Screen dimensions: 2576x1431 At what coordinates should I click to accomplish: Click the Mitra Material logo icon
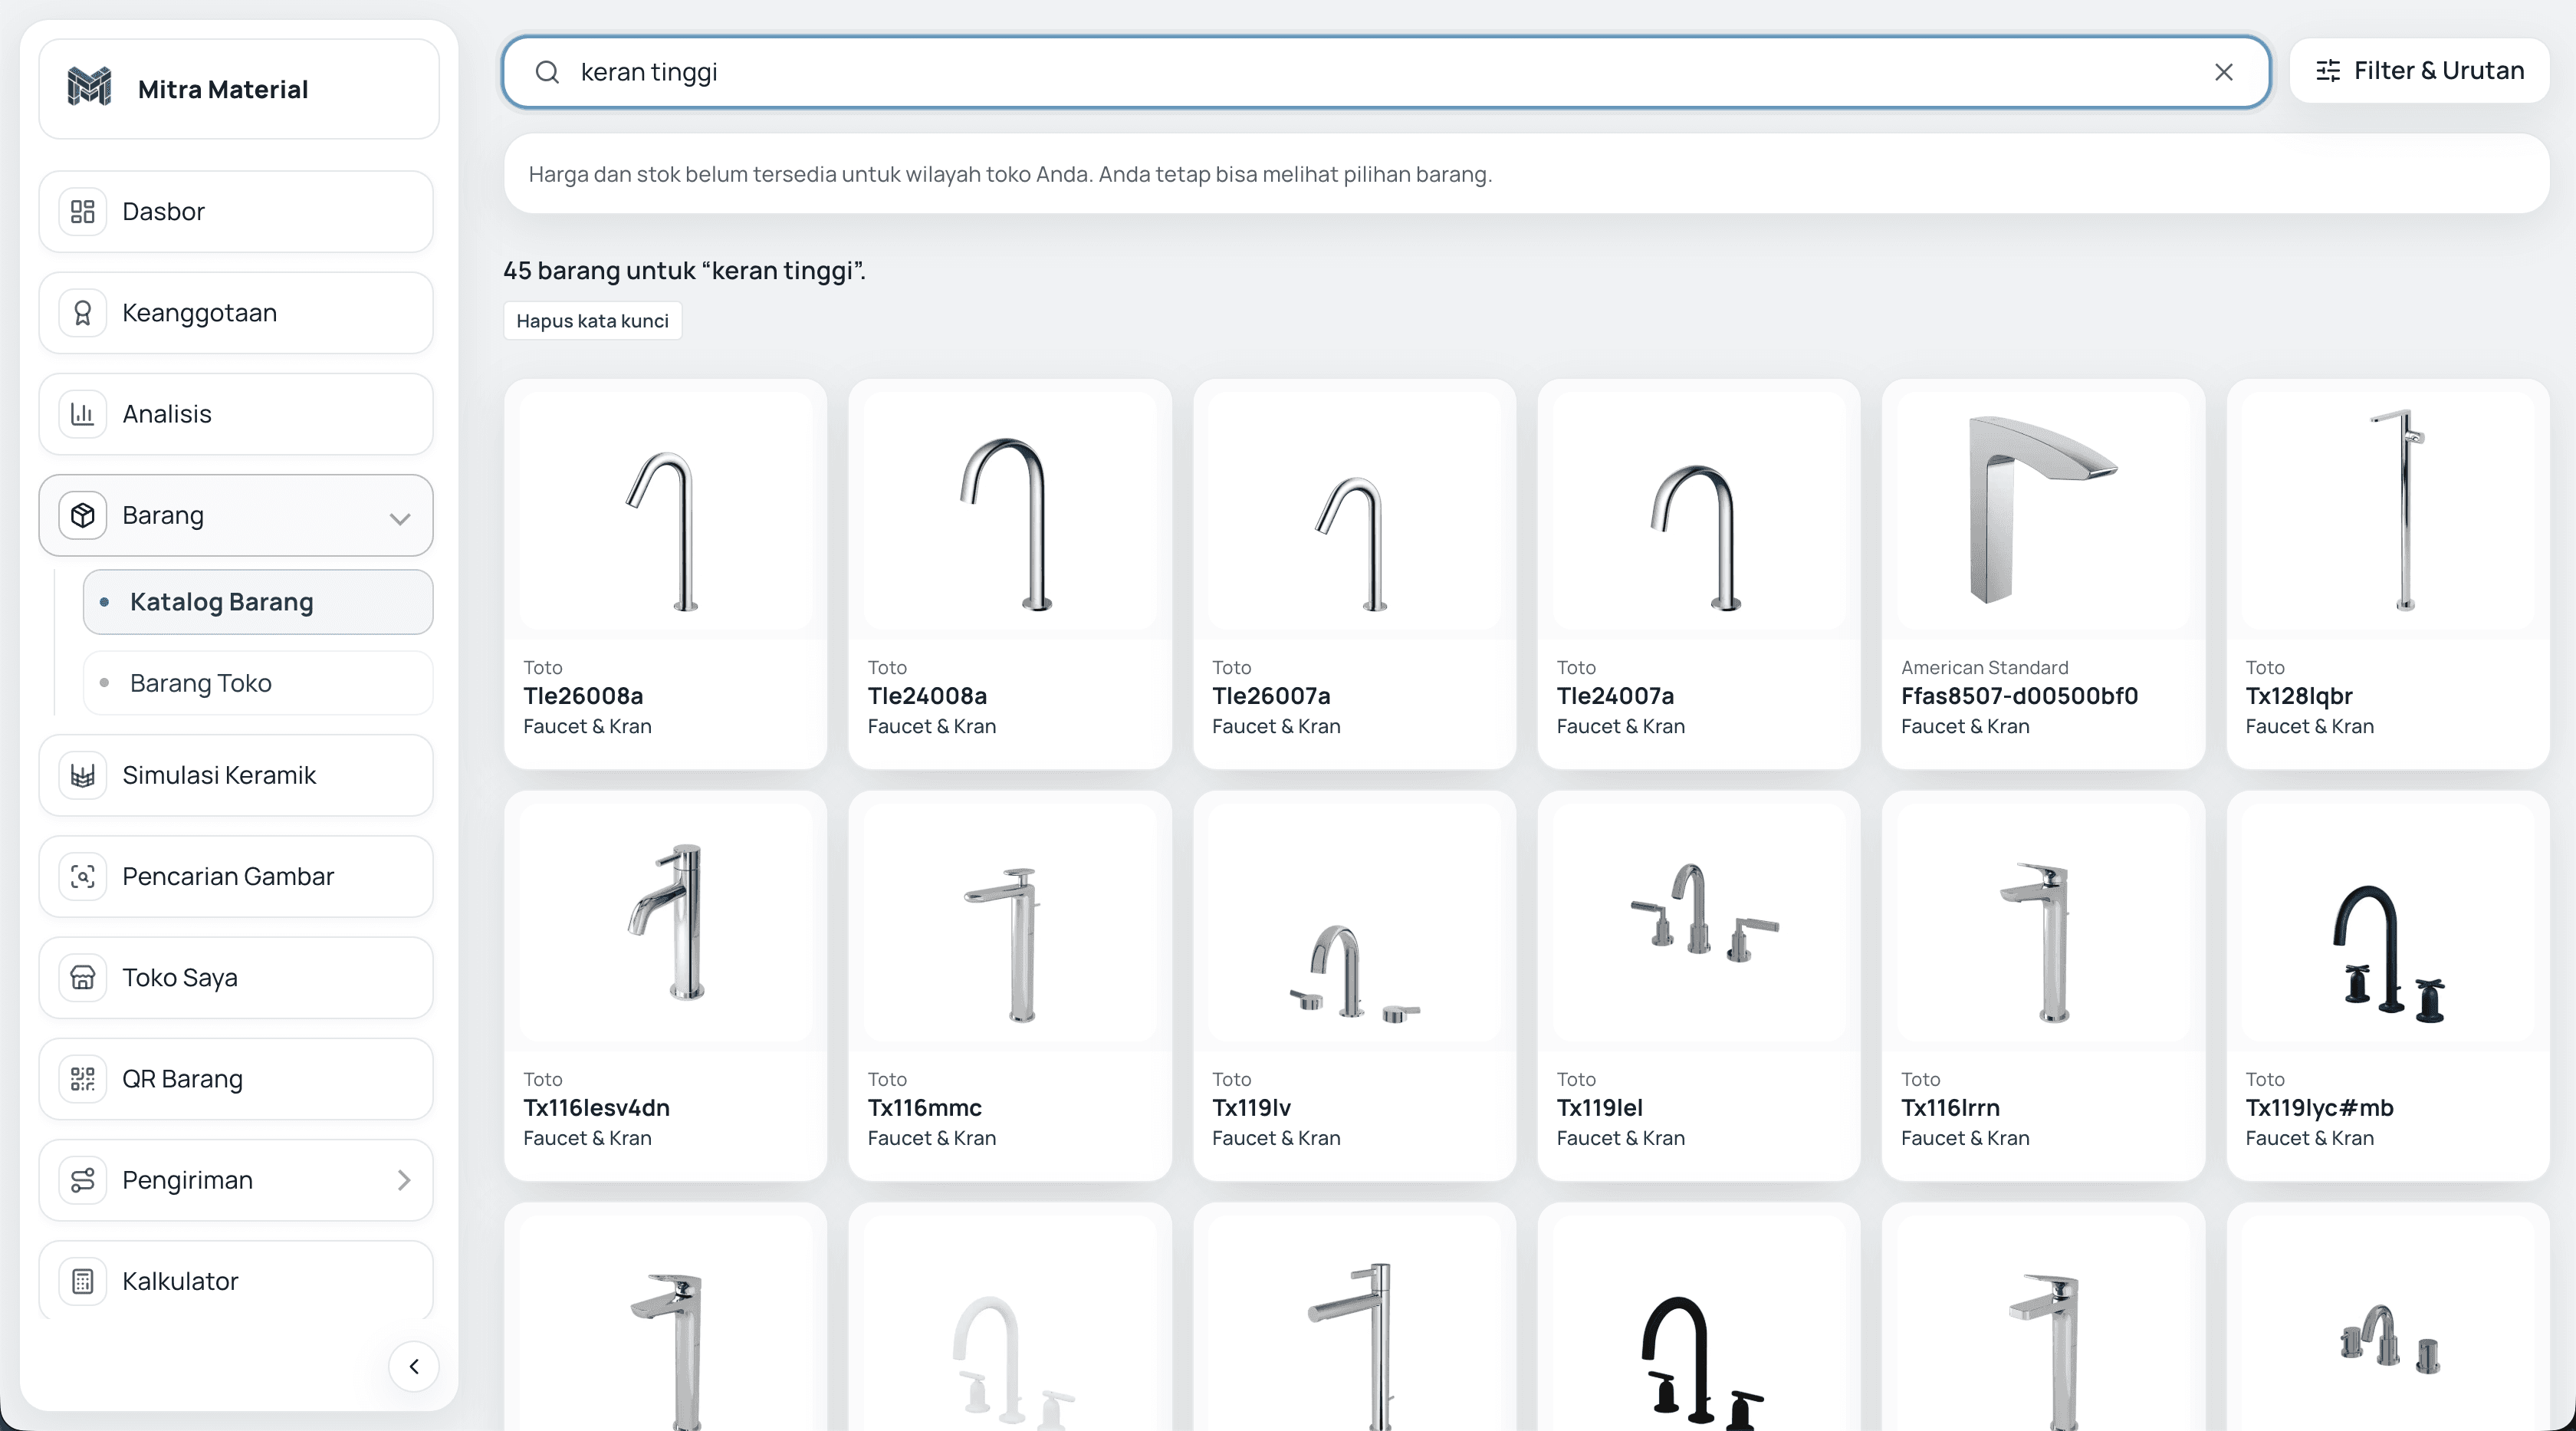[x=89, y=87]
